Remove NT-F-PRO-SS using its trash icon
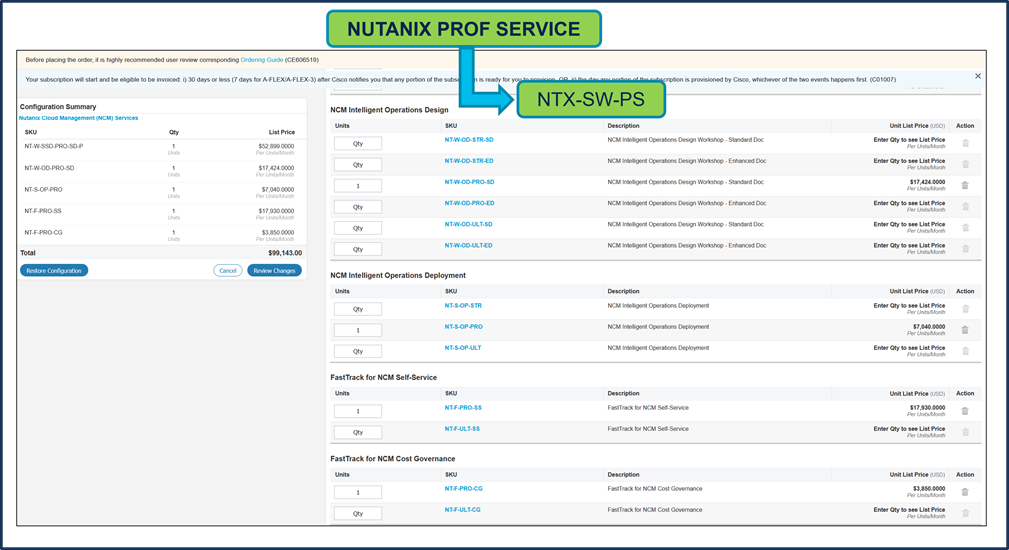1009x550 pixels. 965,411
